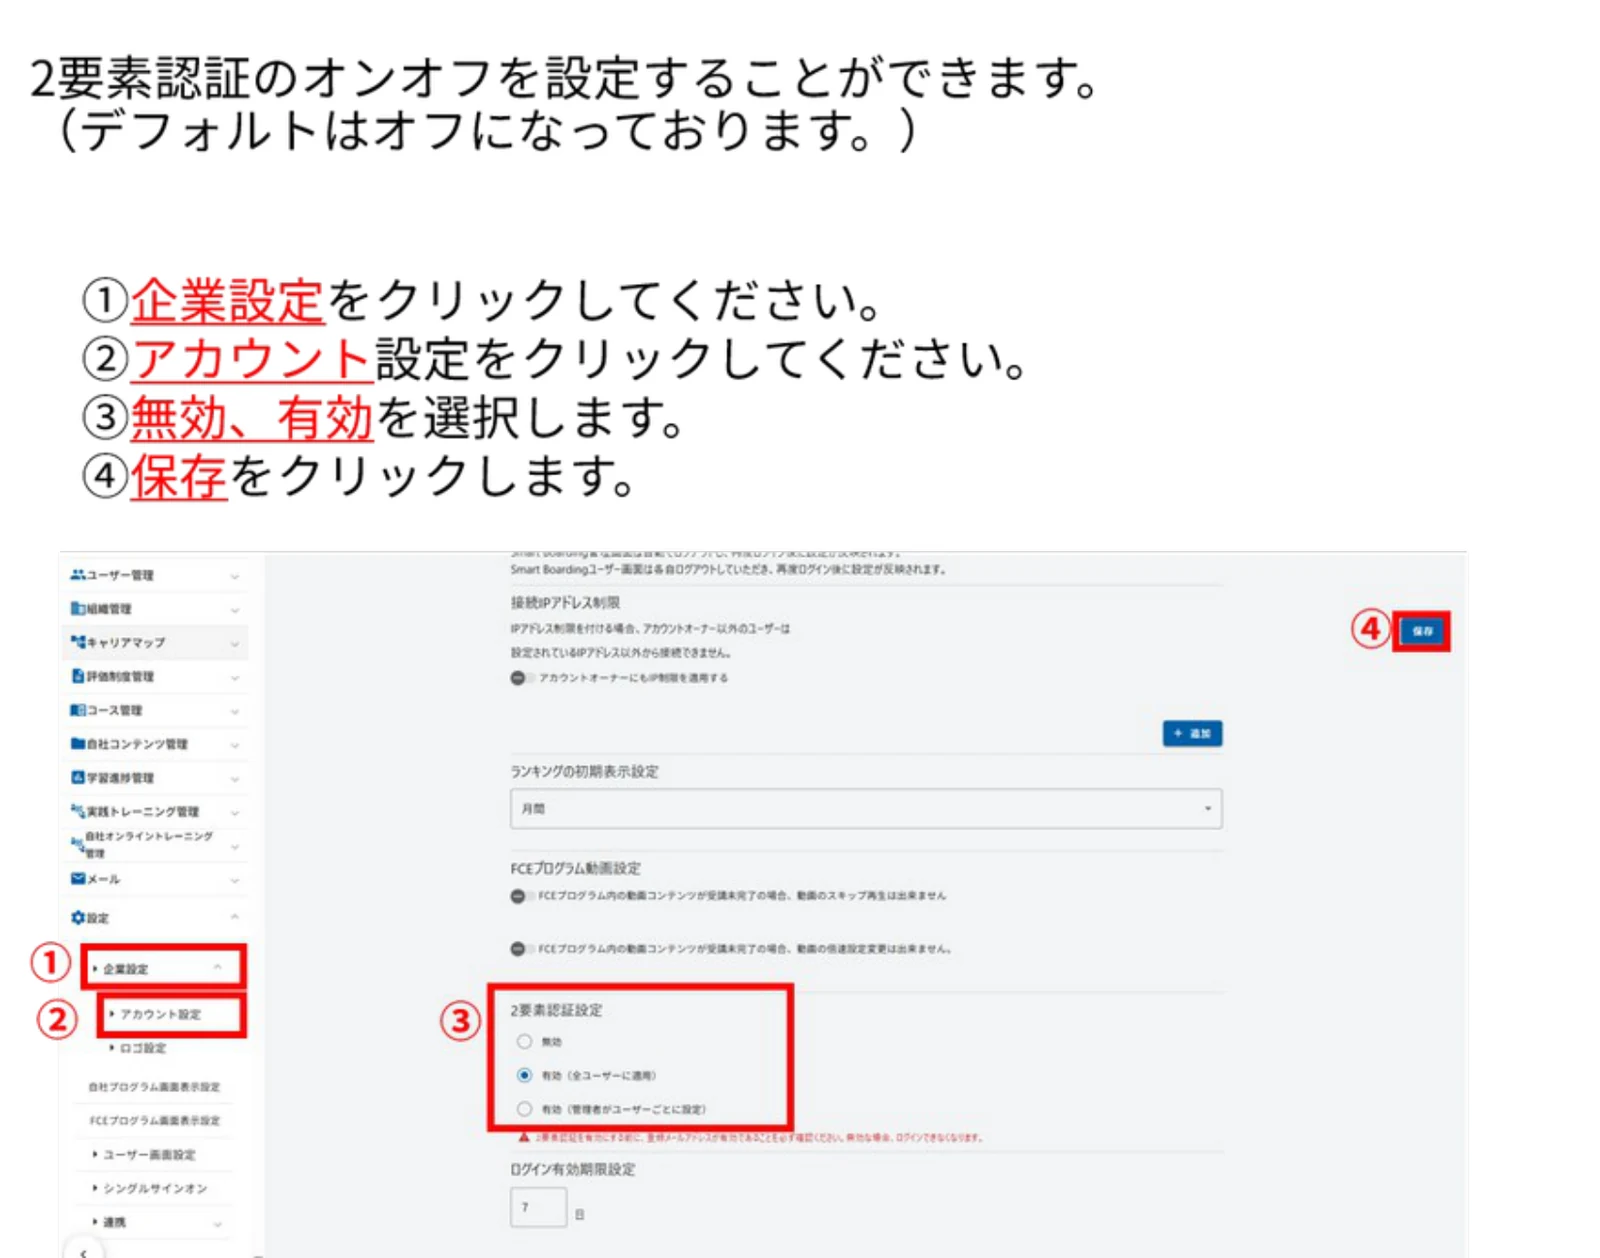Click the 学習進捗管理 chart icon

(x=78, y=777)
